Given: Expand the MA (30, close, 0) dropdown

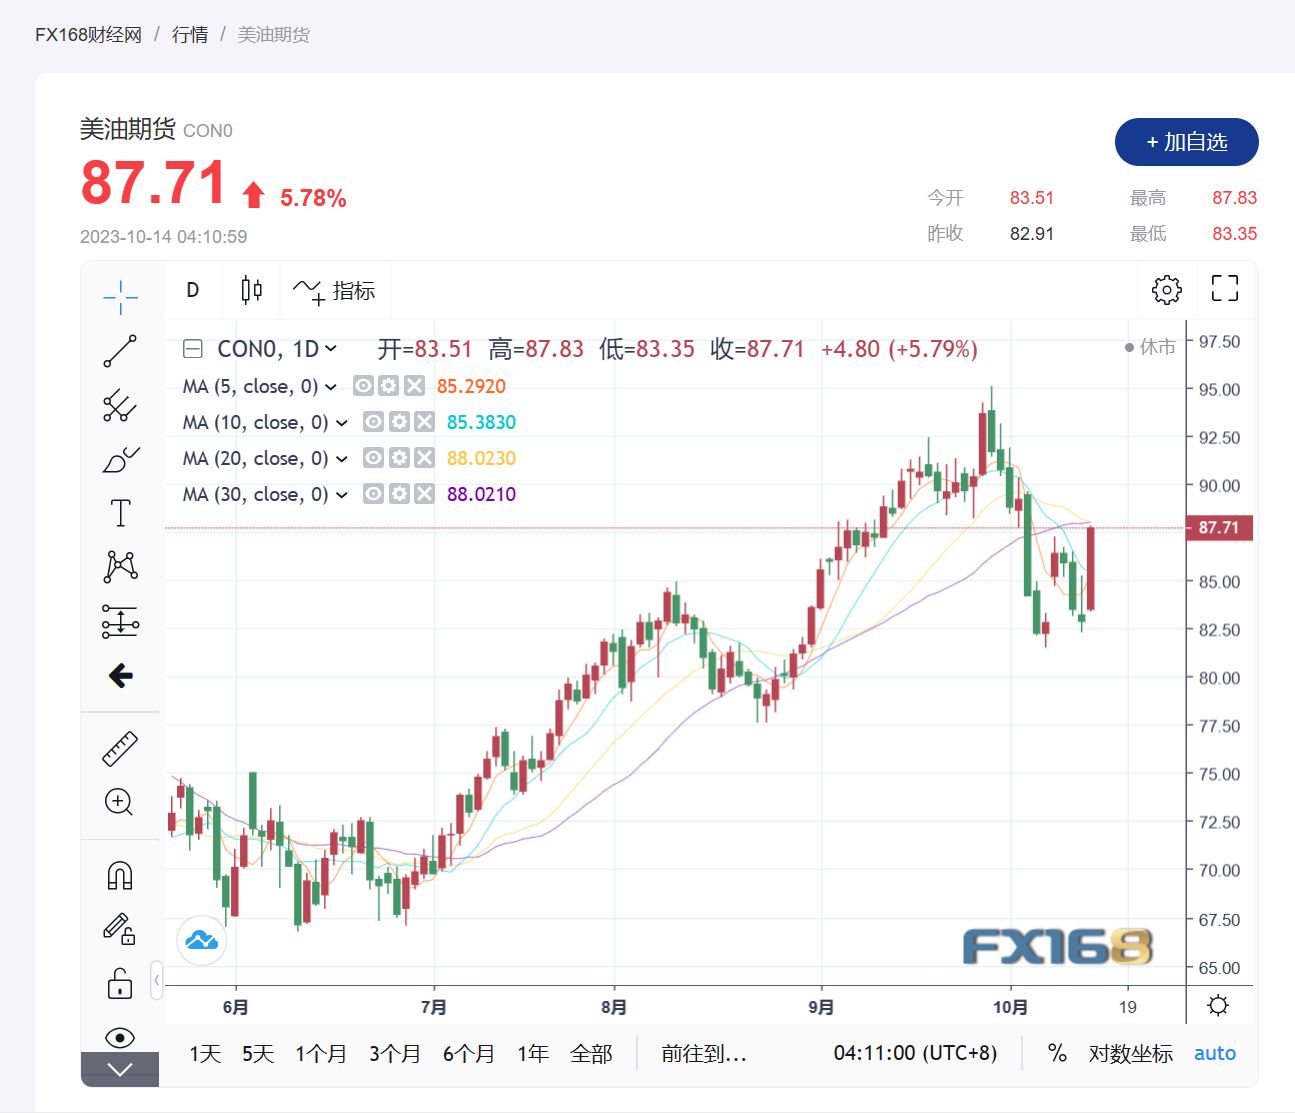Looking at the screenshot, I should pos(341,495).
